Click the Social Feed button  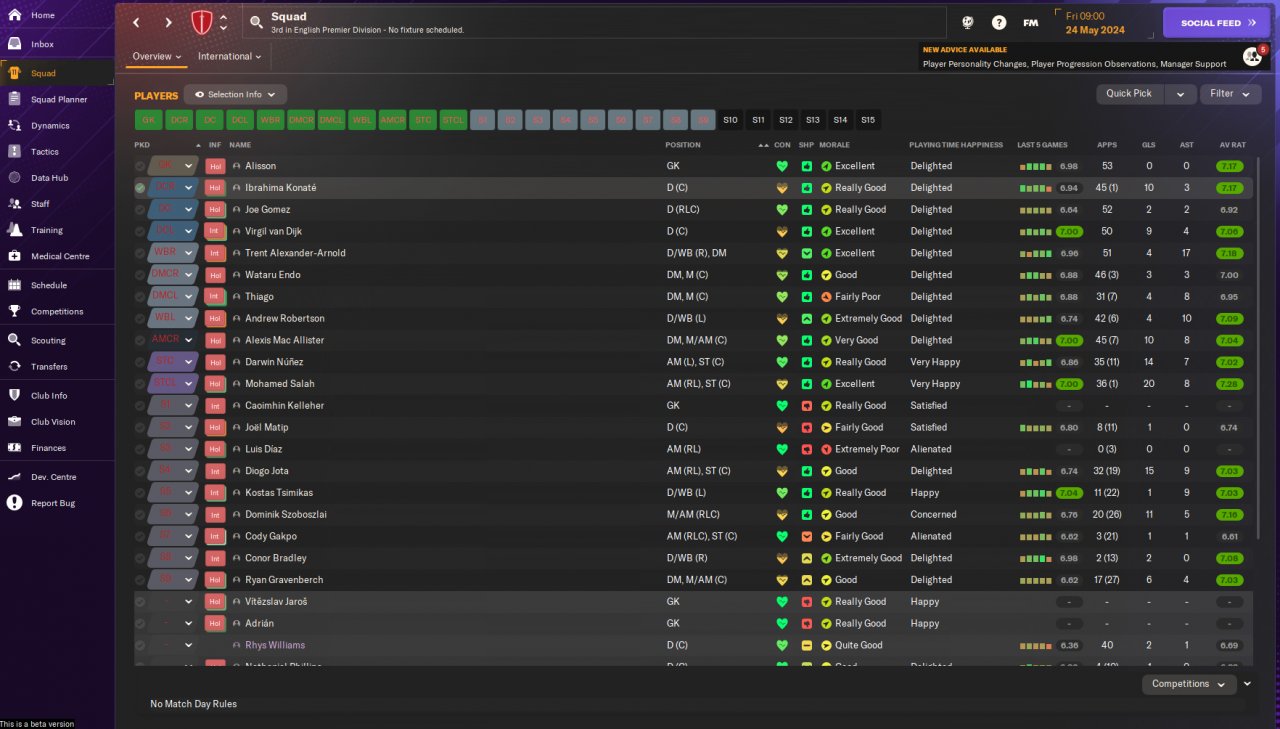[x=1216, y=23]
